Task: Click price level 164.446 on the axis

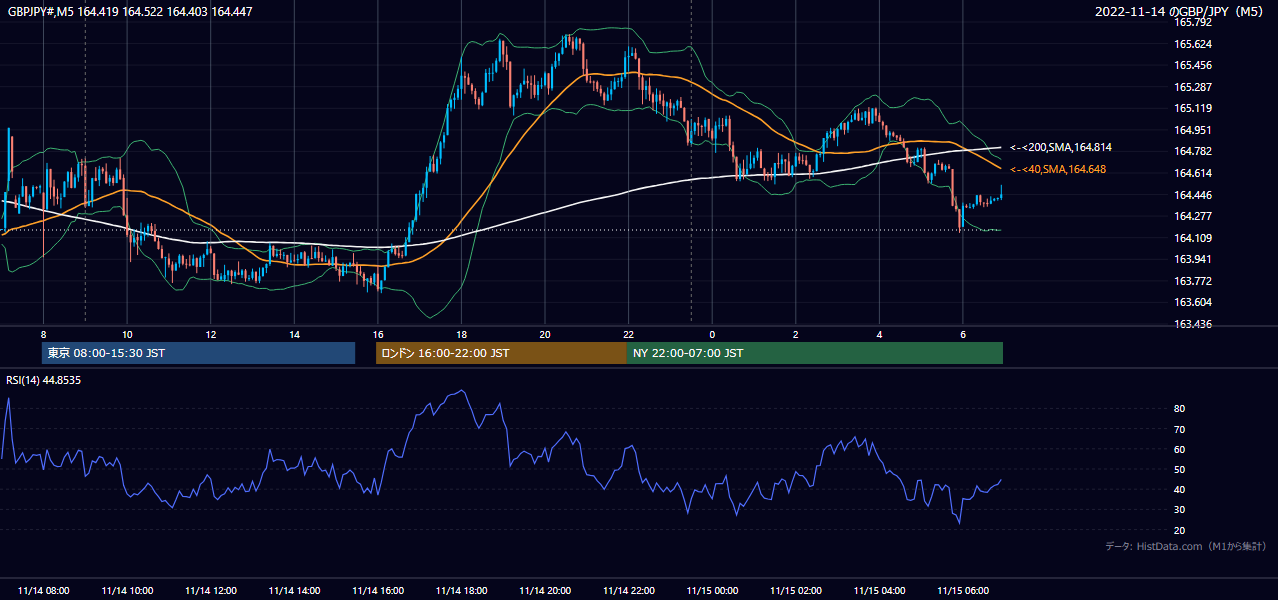Action: tap(1193, 195)
